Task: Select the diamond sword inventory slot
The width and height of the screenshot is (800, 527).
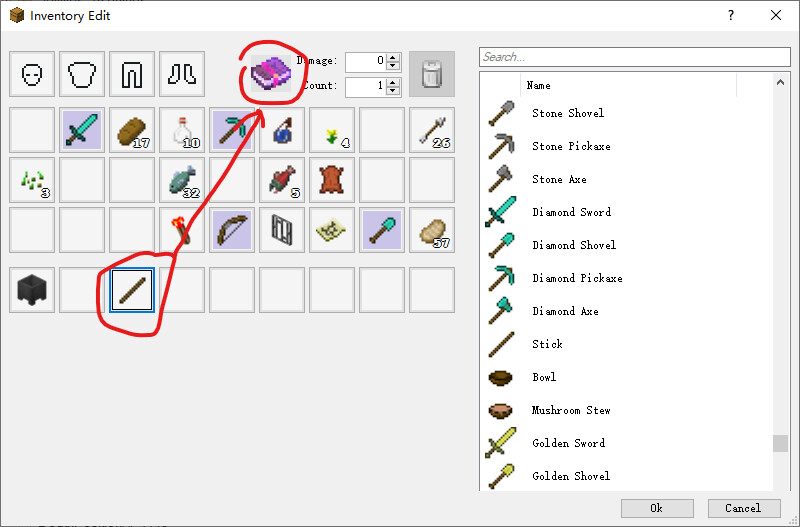Action: click(x=82, y=130)
